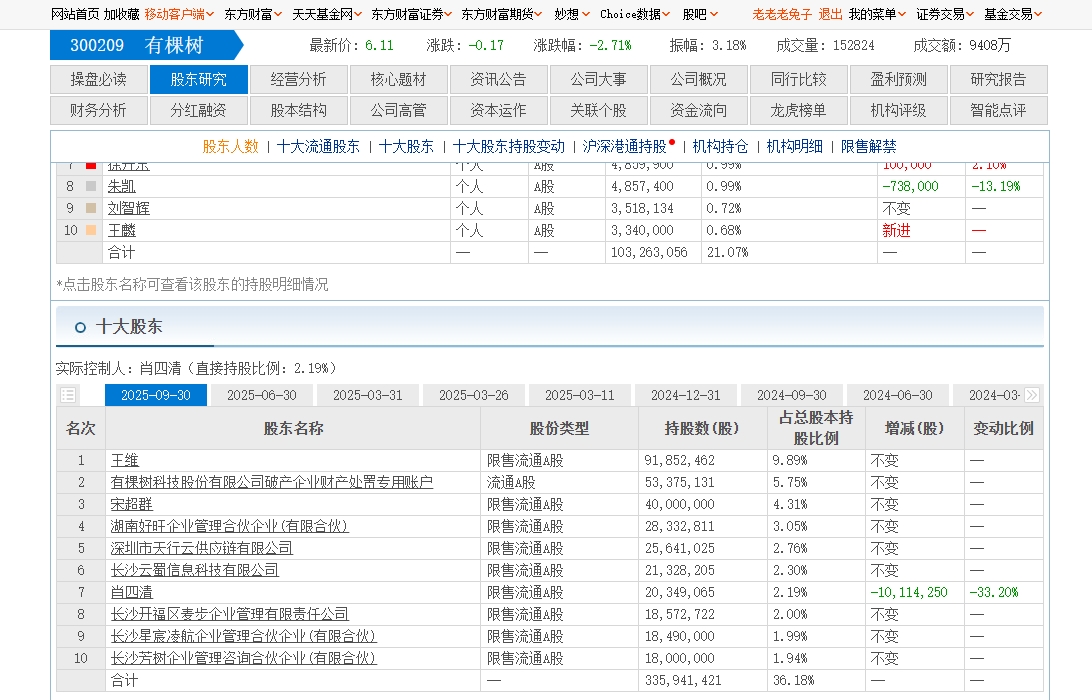Open the 资本运作 tab

tap(499, 110)
